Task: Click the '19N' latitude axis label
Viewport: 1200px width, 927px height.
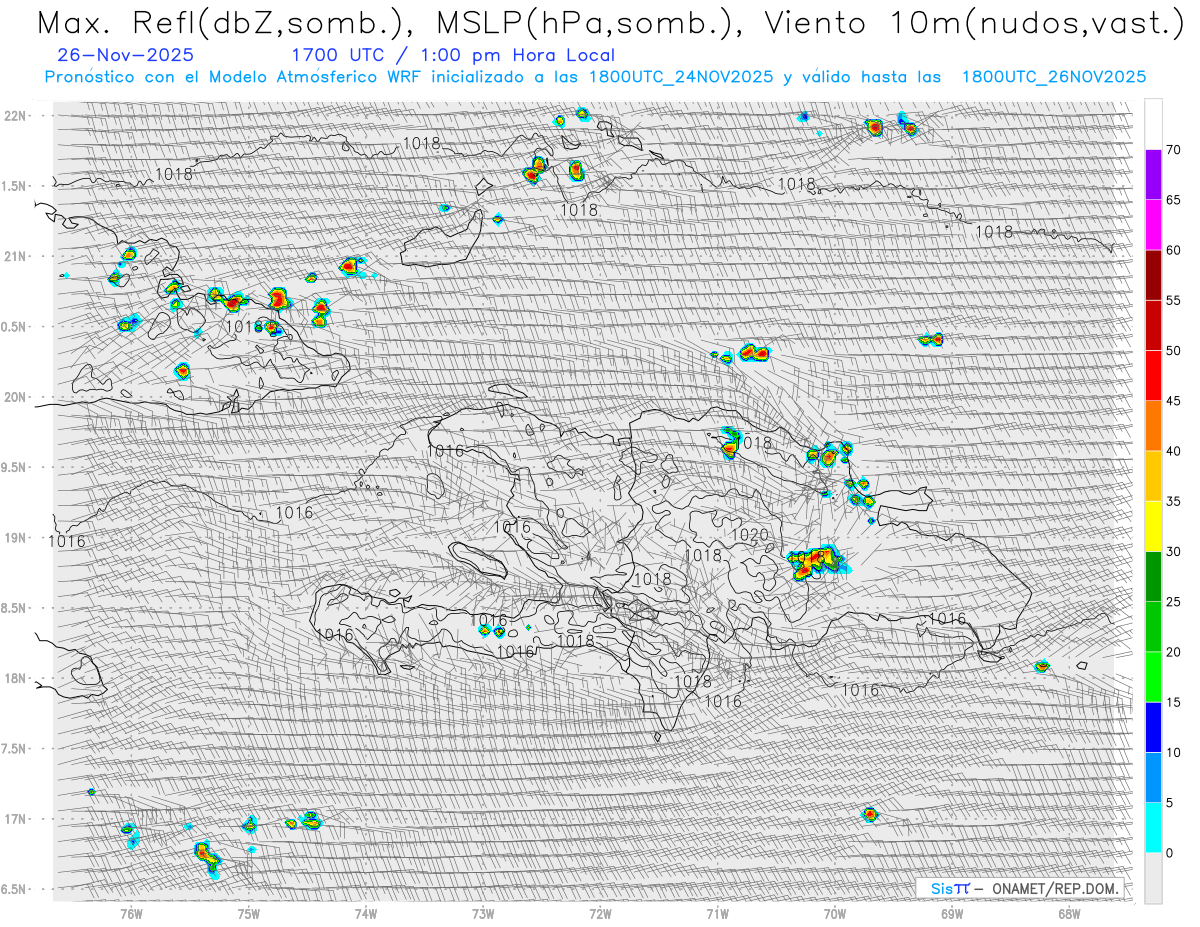Action: click(16, 537)
